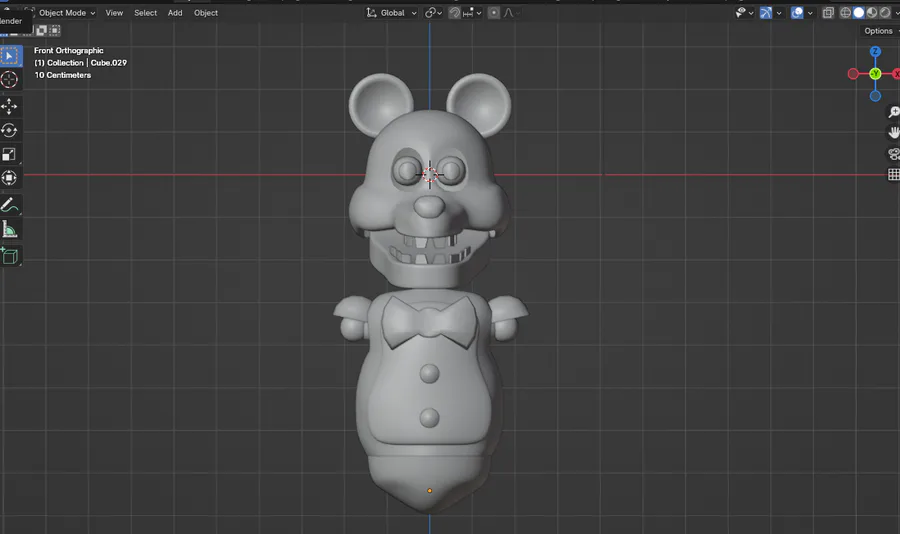This screenshot has height=534, width=900.
Task: Open snapping options dropdown
Action: 473,13
